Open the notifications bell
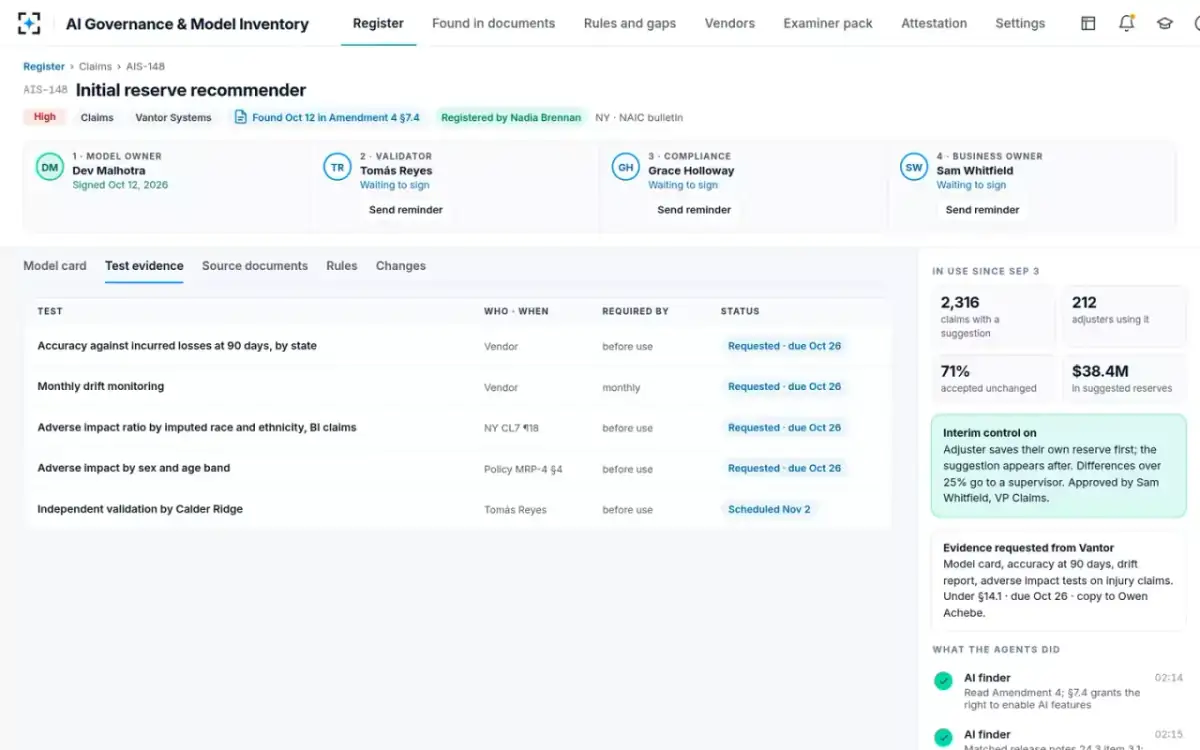1200x750 pixels. point(1126,23)
